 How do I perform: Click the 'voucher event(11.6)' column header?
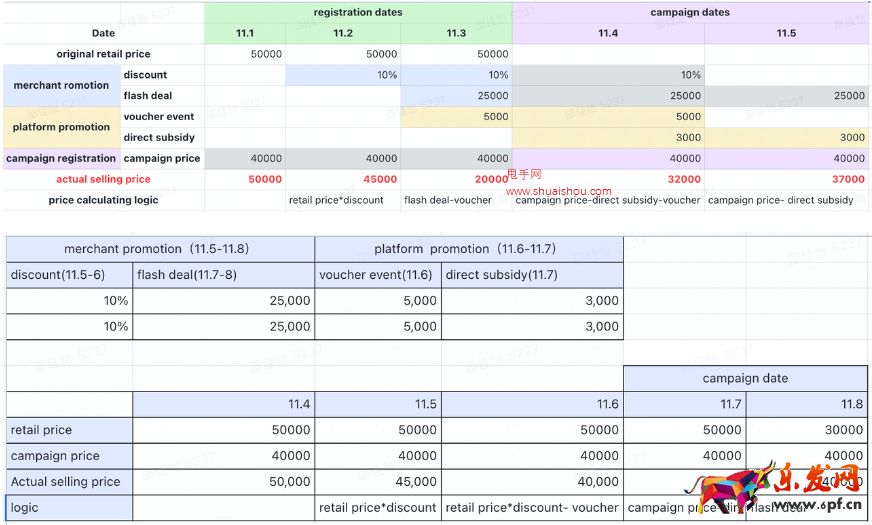[x=377, y=275]
